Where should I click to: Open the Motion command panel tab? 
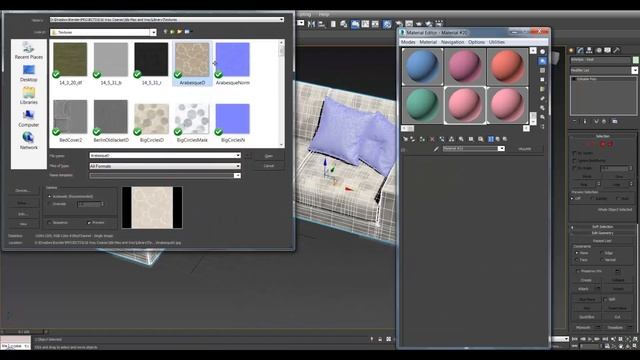click(598, 51)
